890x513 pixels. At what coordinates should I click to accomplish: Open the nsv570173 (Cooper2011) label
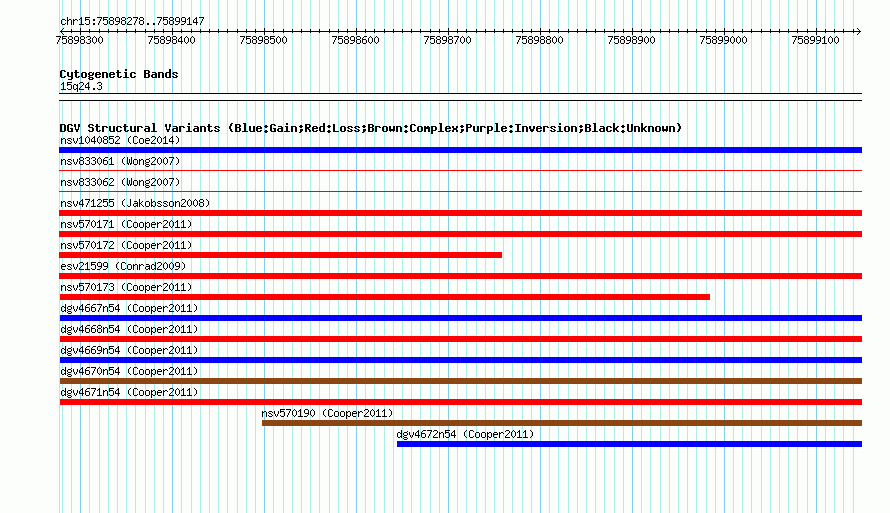(126, 287)
